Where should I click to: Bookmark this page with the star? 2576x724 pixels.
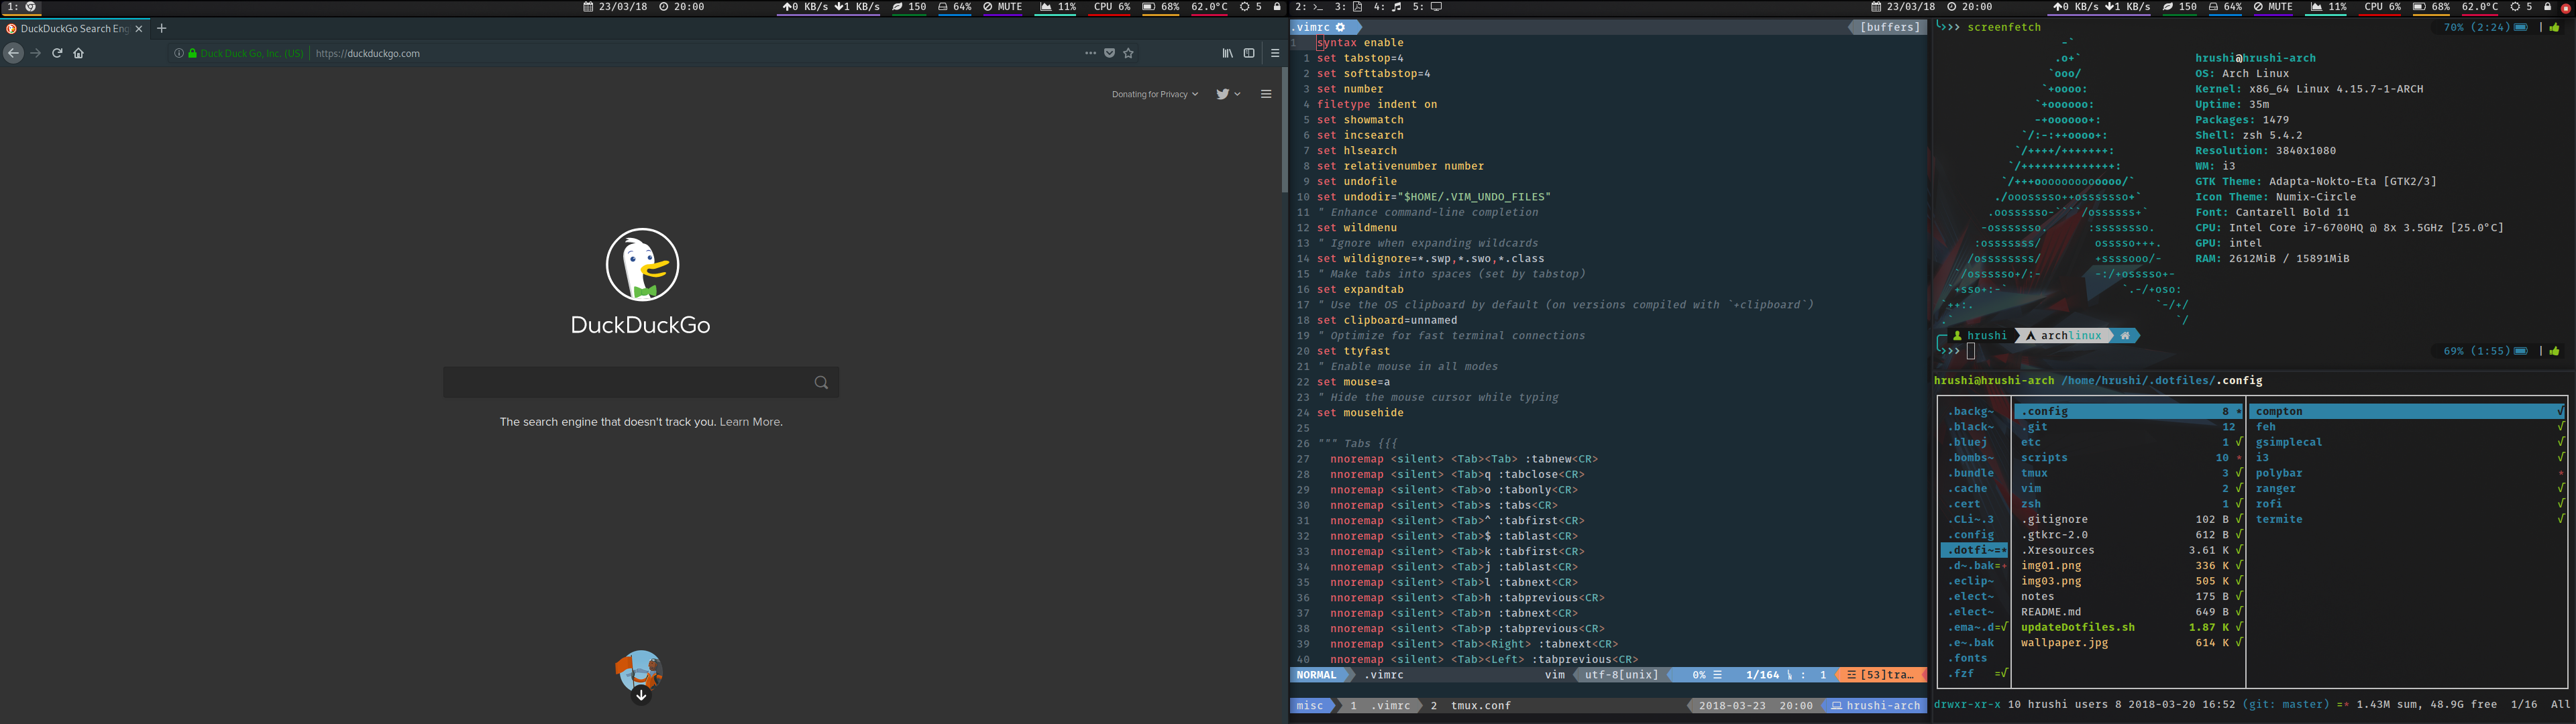1129,53
